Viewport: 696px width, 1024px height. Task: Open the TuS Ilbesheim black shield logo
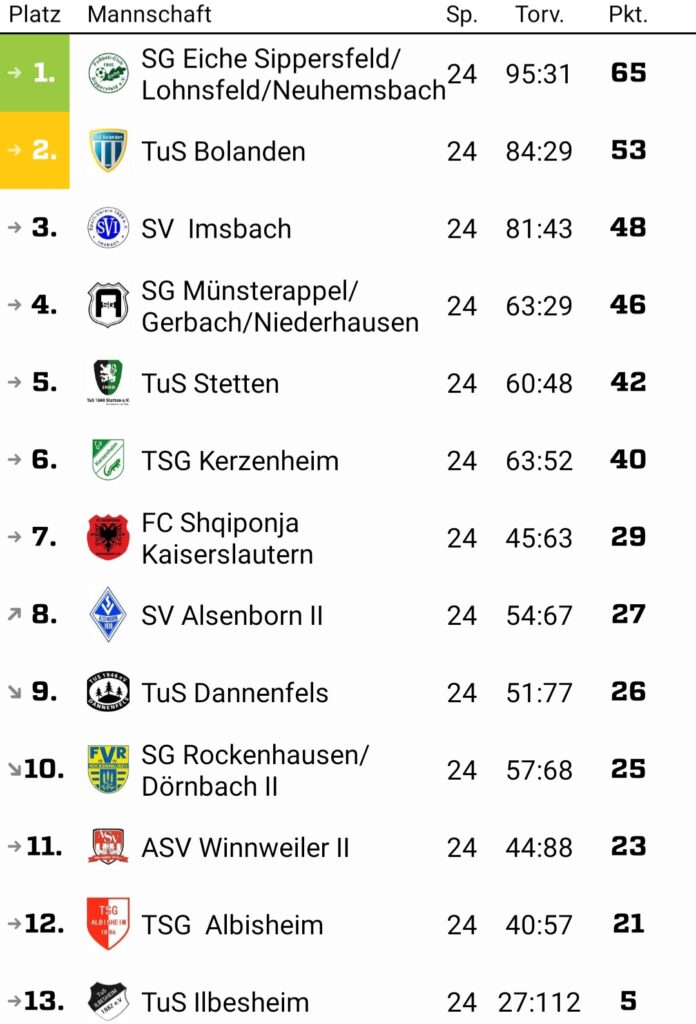click(x=108, y=1000)
